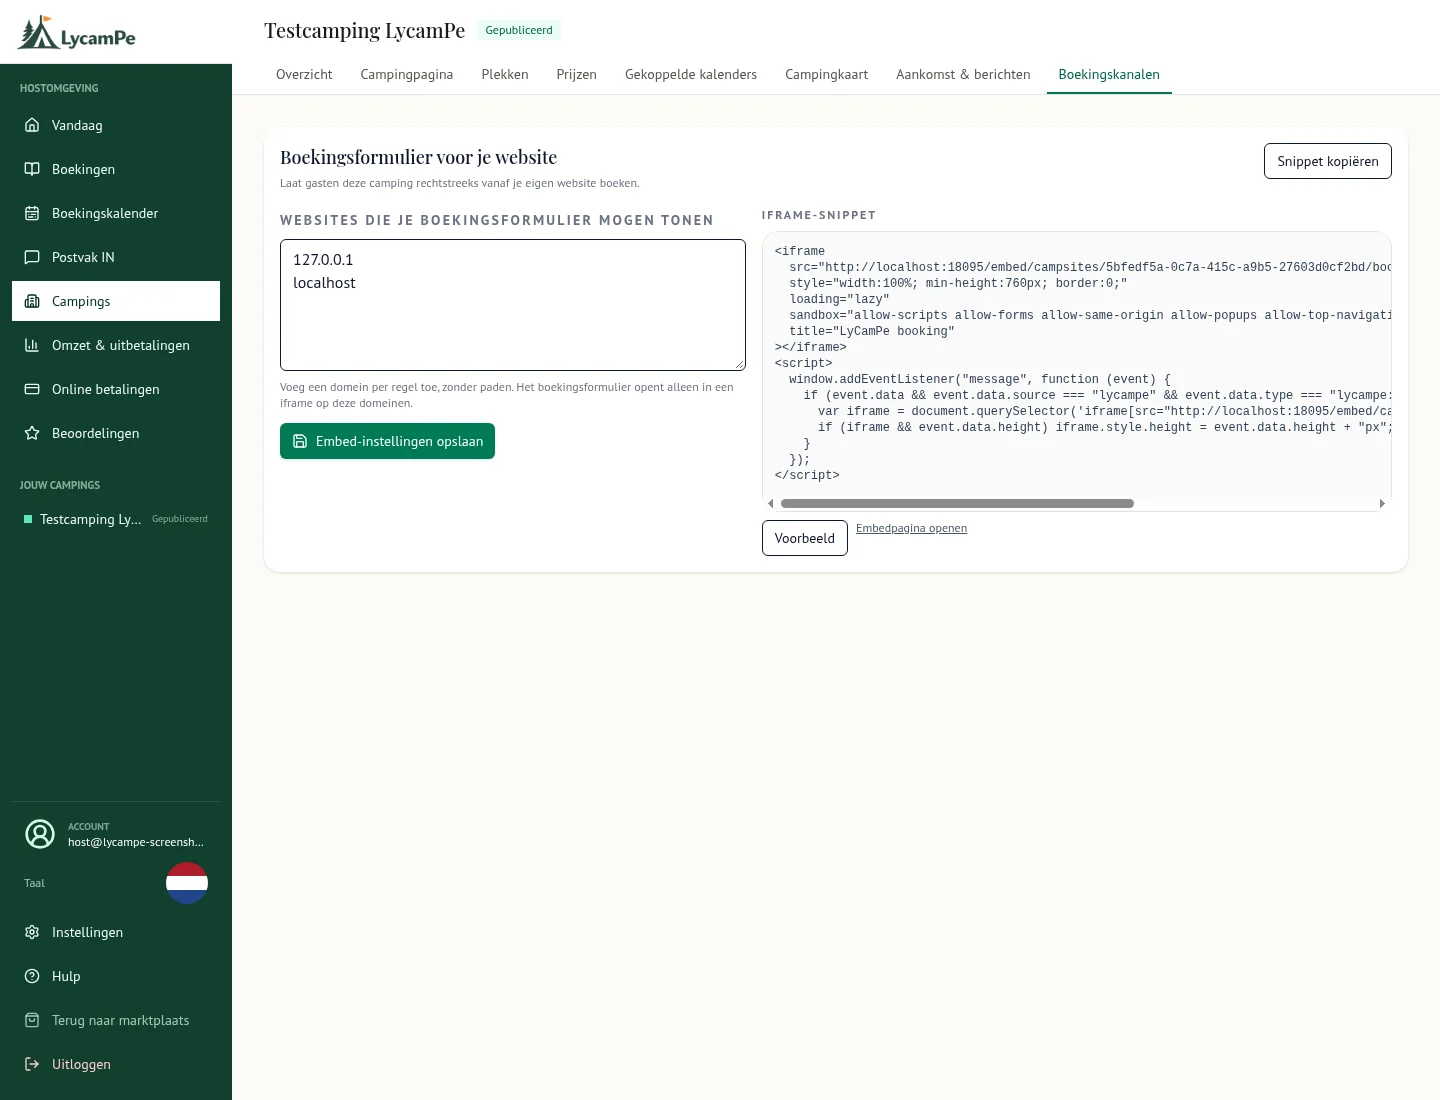Select the Boekingskanalen tab
The height and width of the screenshot is (1100, 1440).
coord(1109,74)
